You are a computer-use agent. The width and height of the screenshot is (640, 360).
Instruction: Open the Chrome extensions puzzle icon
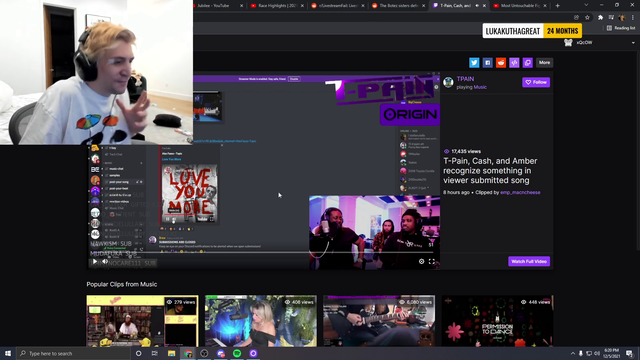600,18
